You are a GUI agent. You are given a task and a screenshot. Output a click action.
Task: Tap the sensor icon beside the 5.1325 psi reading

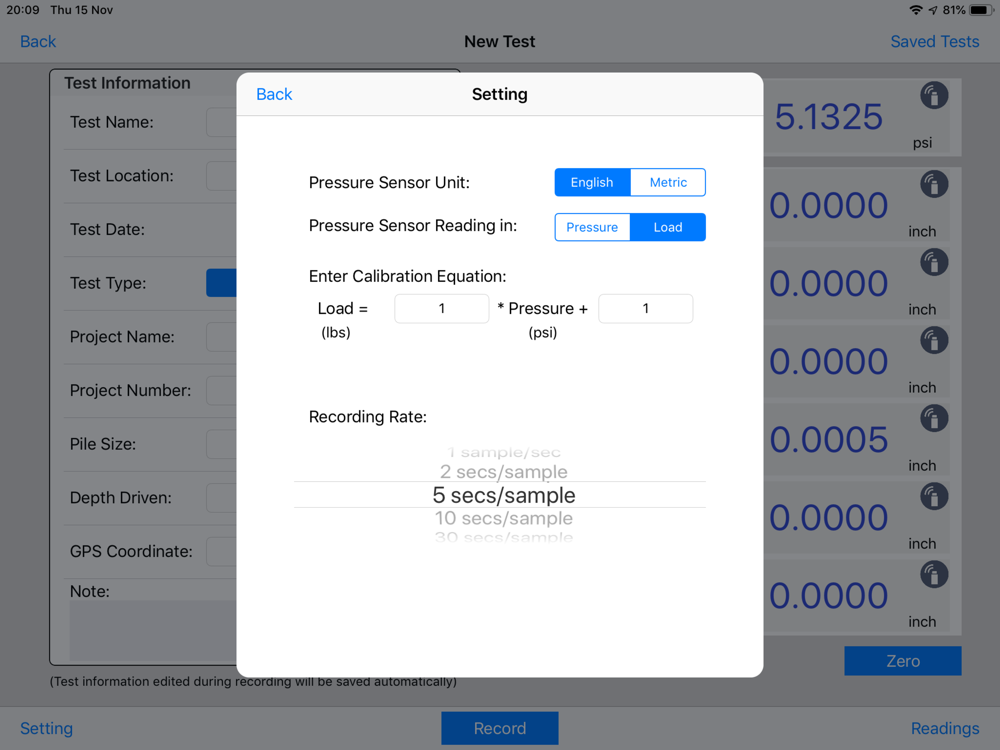coord(934,96)
